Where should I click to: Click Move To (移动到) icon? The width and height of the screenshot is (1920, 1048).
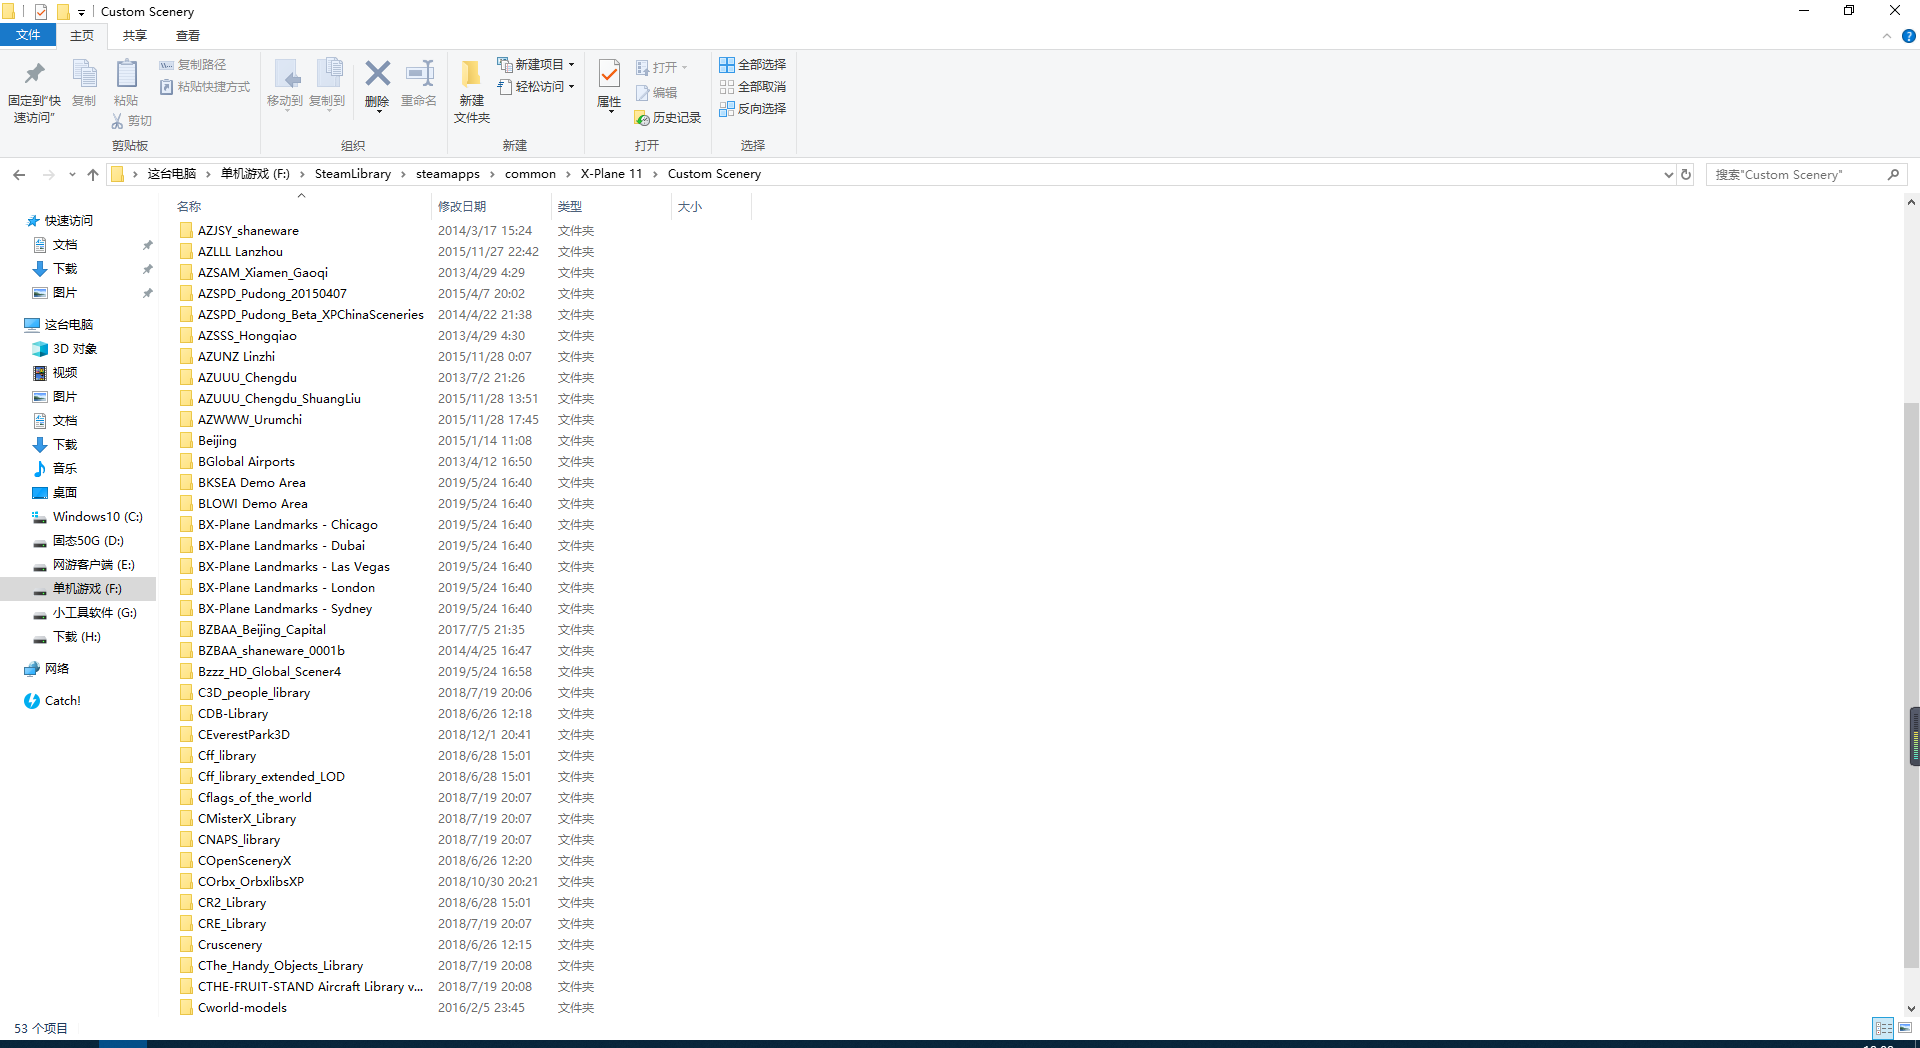pos(285,74)
